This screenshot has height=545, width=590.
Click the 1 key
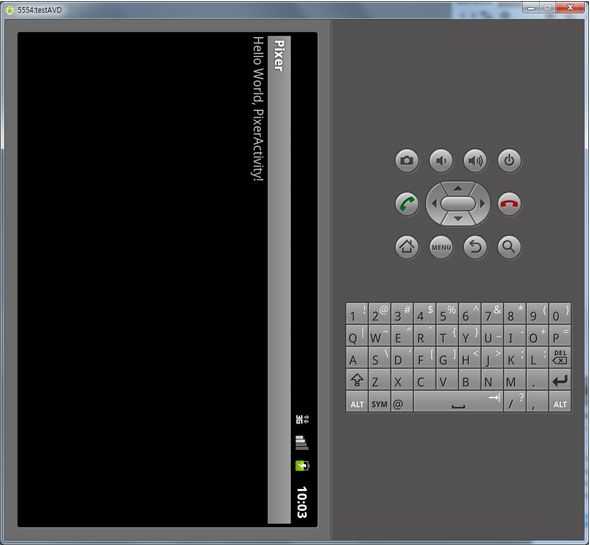(x=357, y=313)
